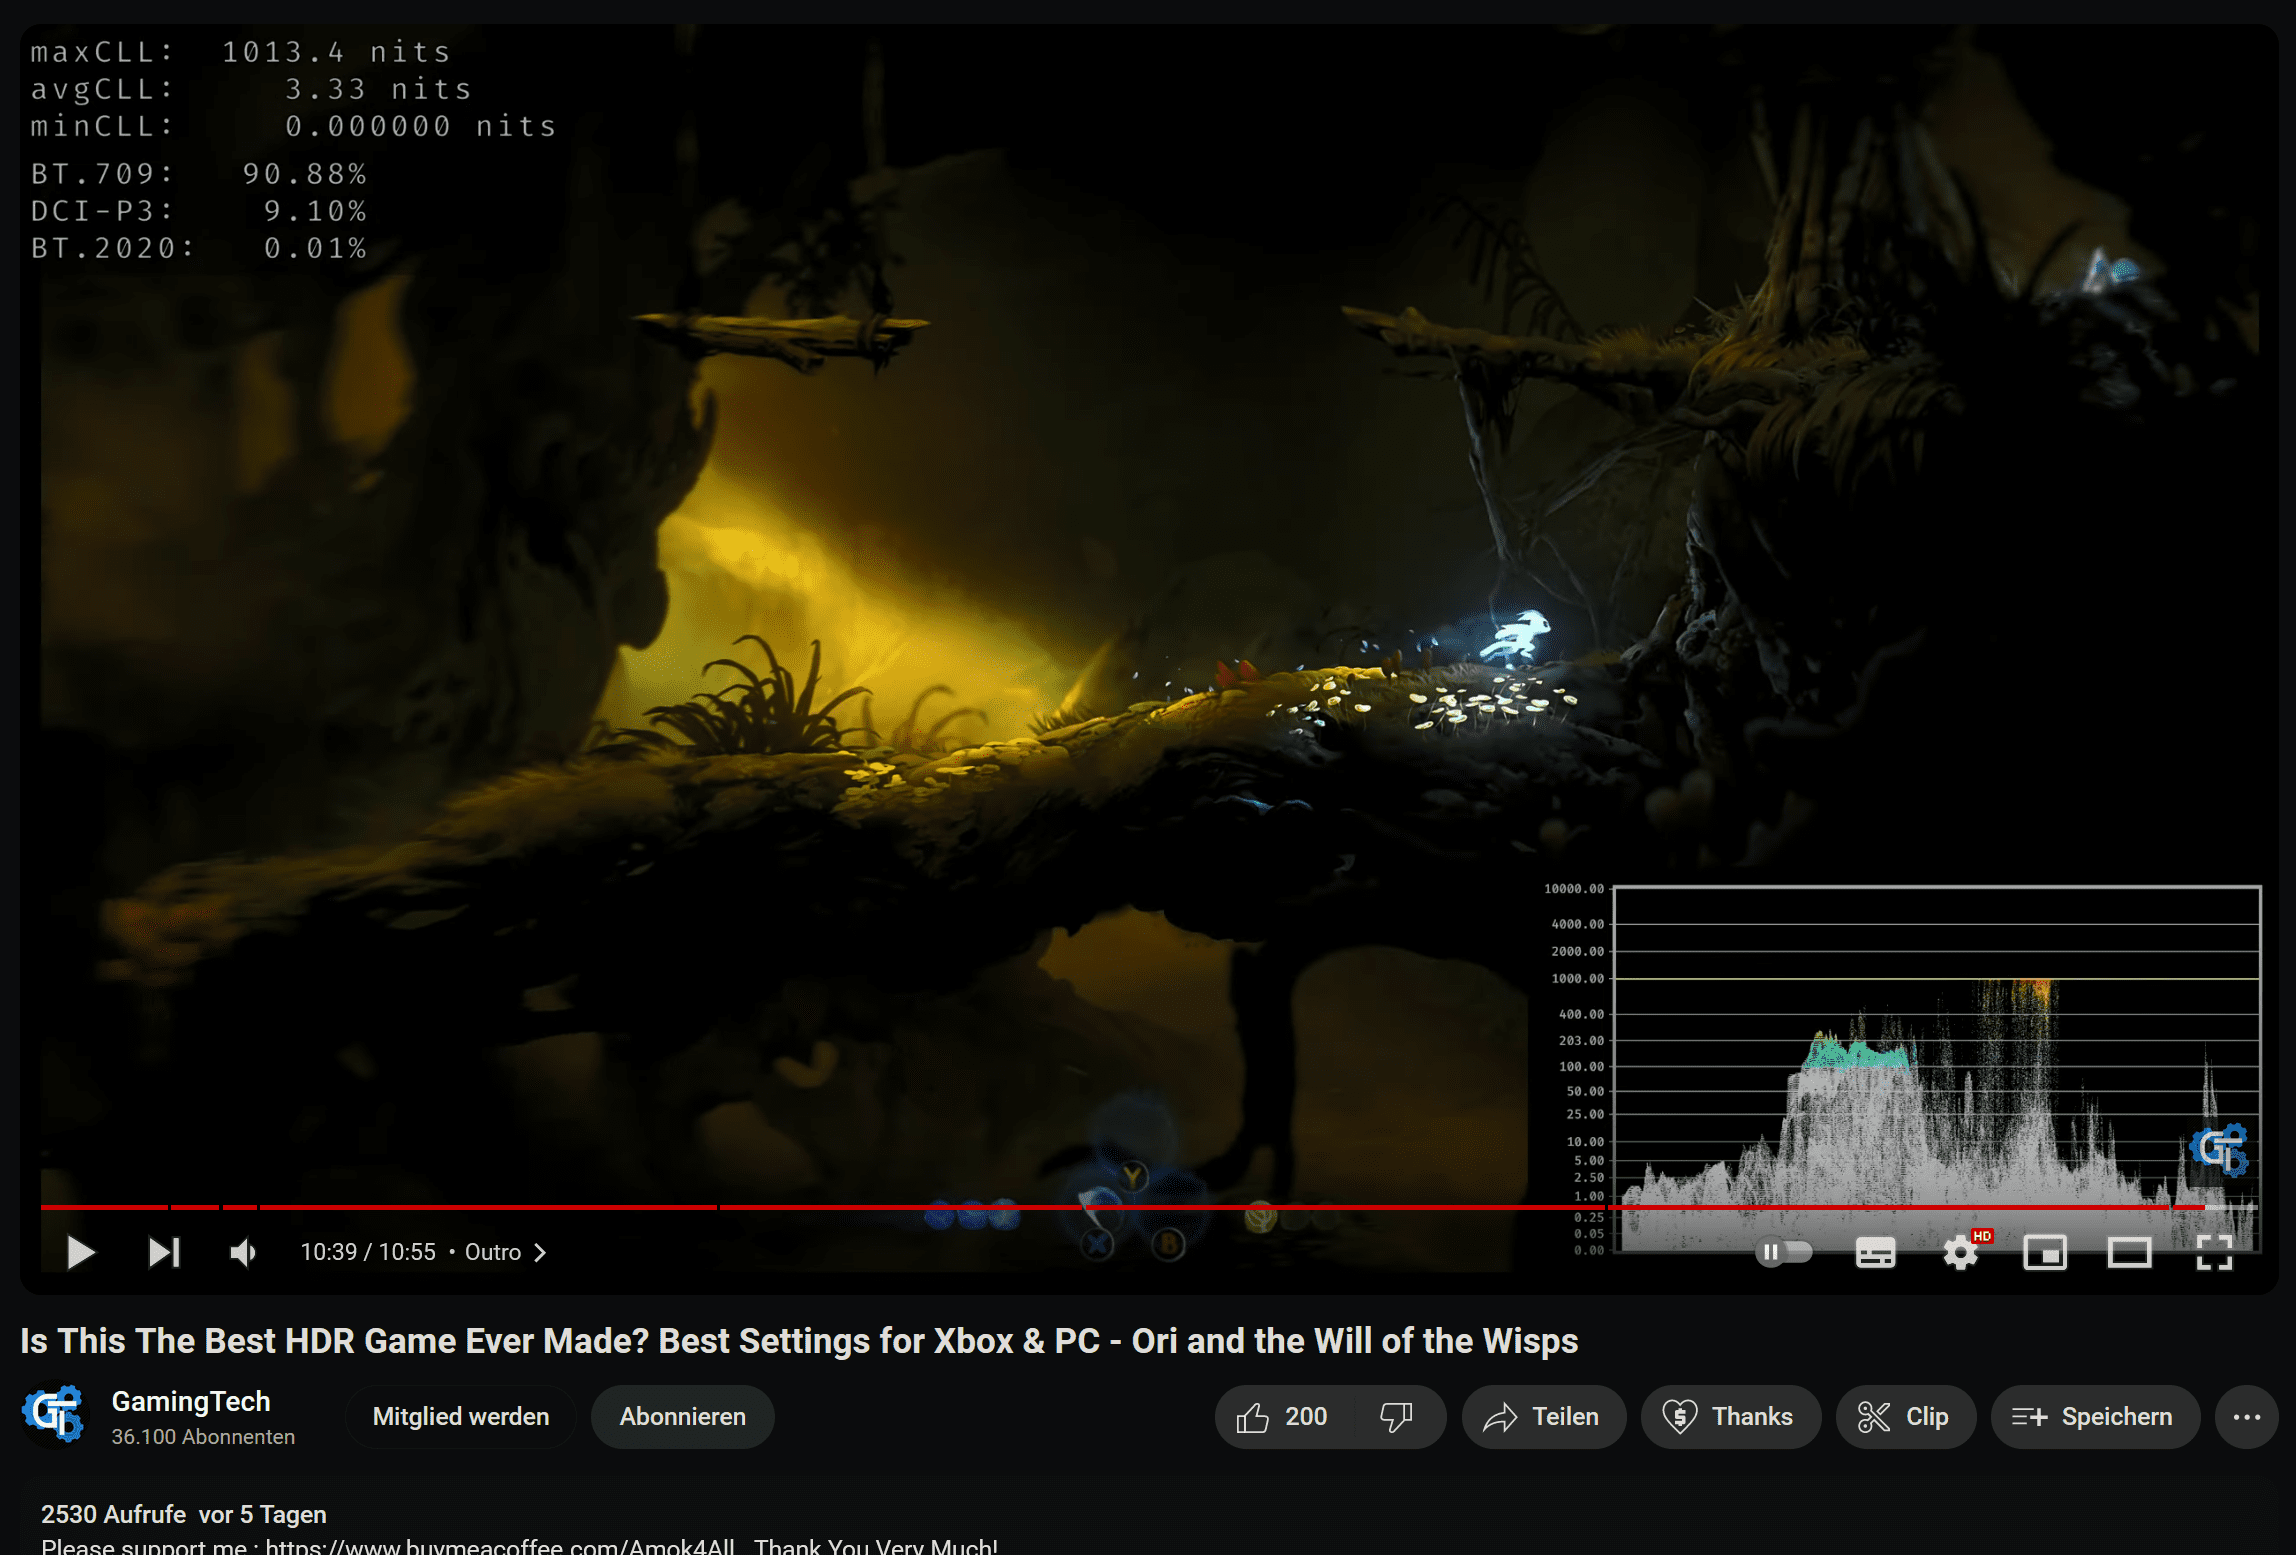This screenshot has height=1555, width=2296.
Task: Create a Clip of the video
Action: click(1905, 1416)
